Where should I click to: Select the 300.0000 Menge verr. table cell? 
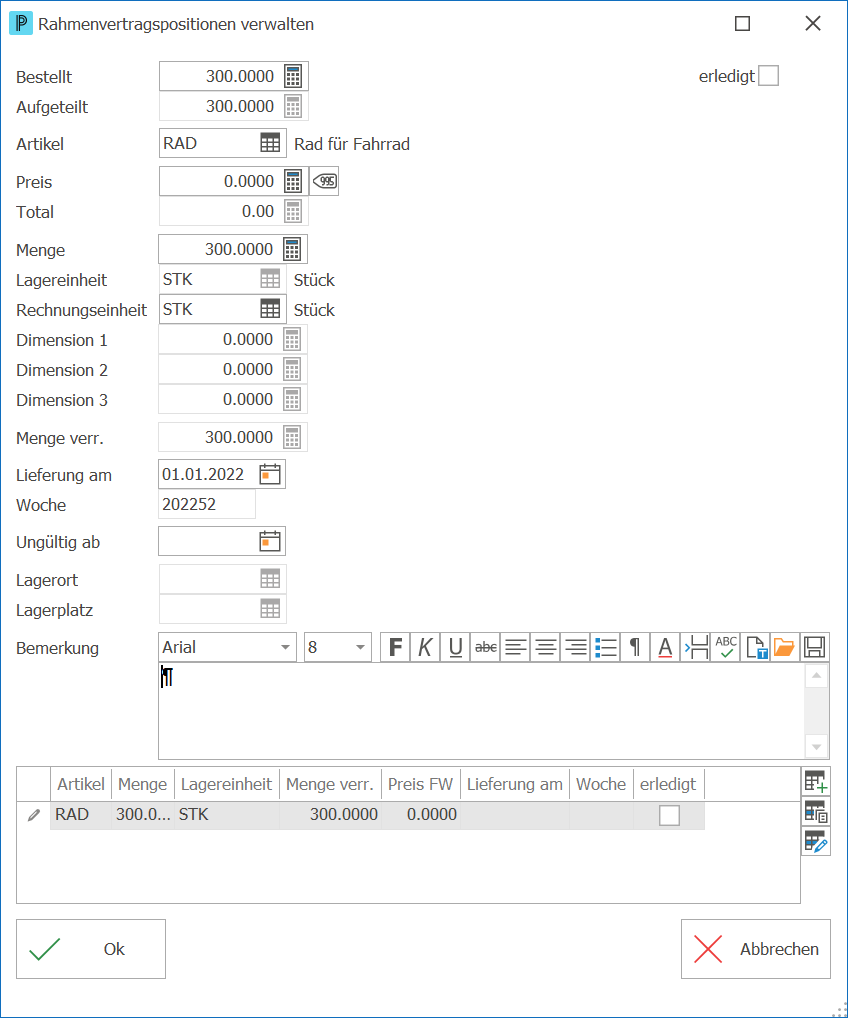click(331, 815)
